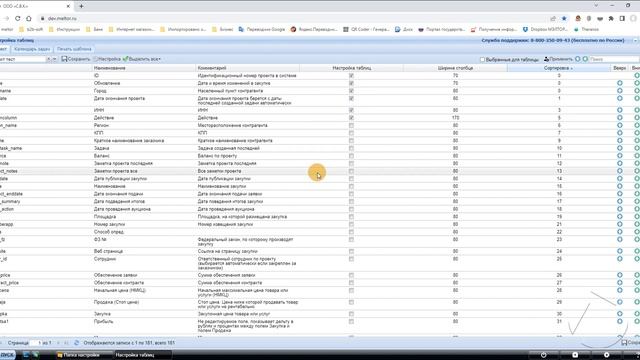Image resolution: width=640 pixels, height=360 pixels.
Task: Open the Яндекс Переводчик bookmark
Action: click(314, 29)
